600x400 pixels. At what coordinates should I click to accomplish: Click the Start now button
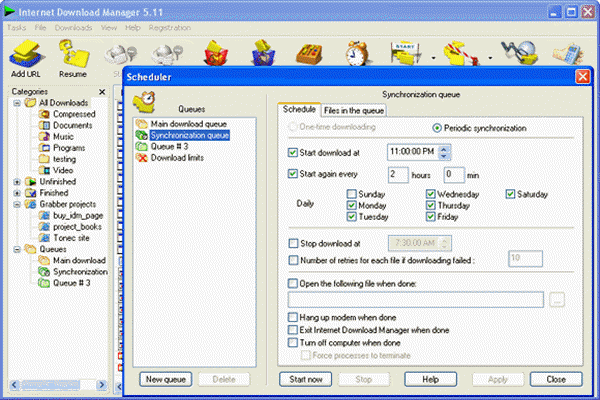[x=304, y=379]
